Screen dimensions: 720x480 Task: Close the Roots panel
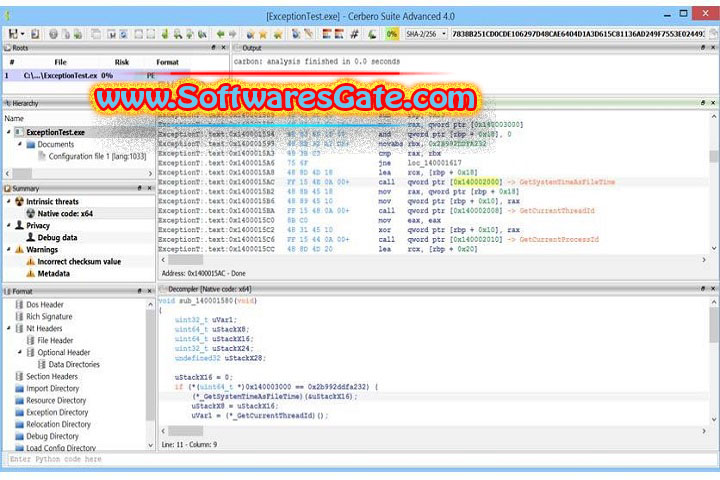pyautogui.click(x=224, y=47)
